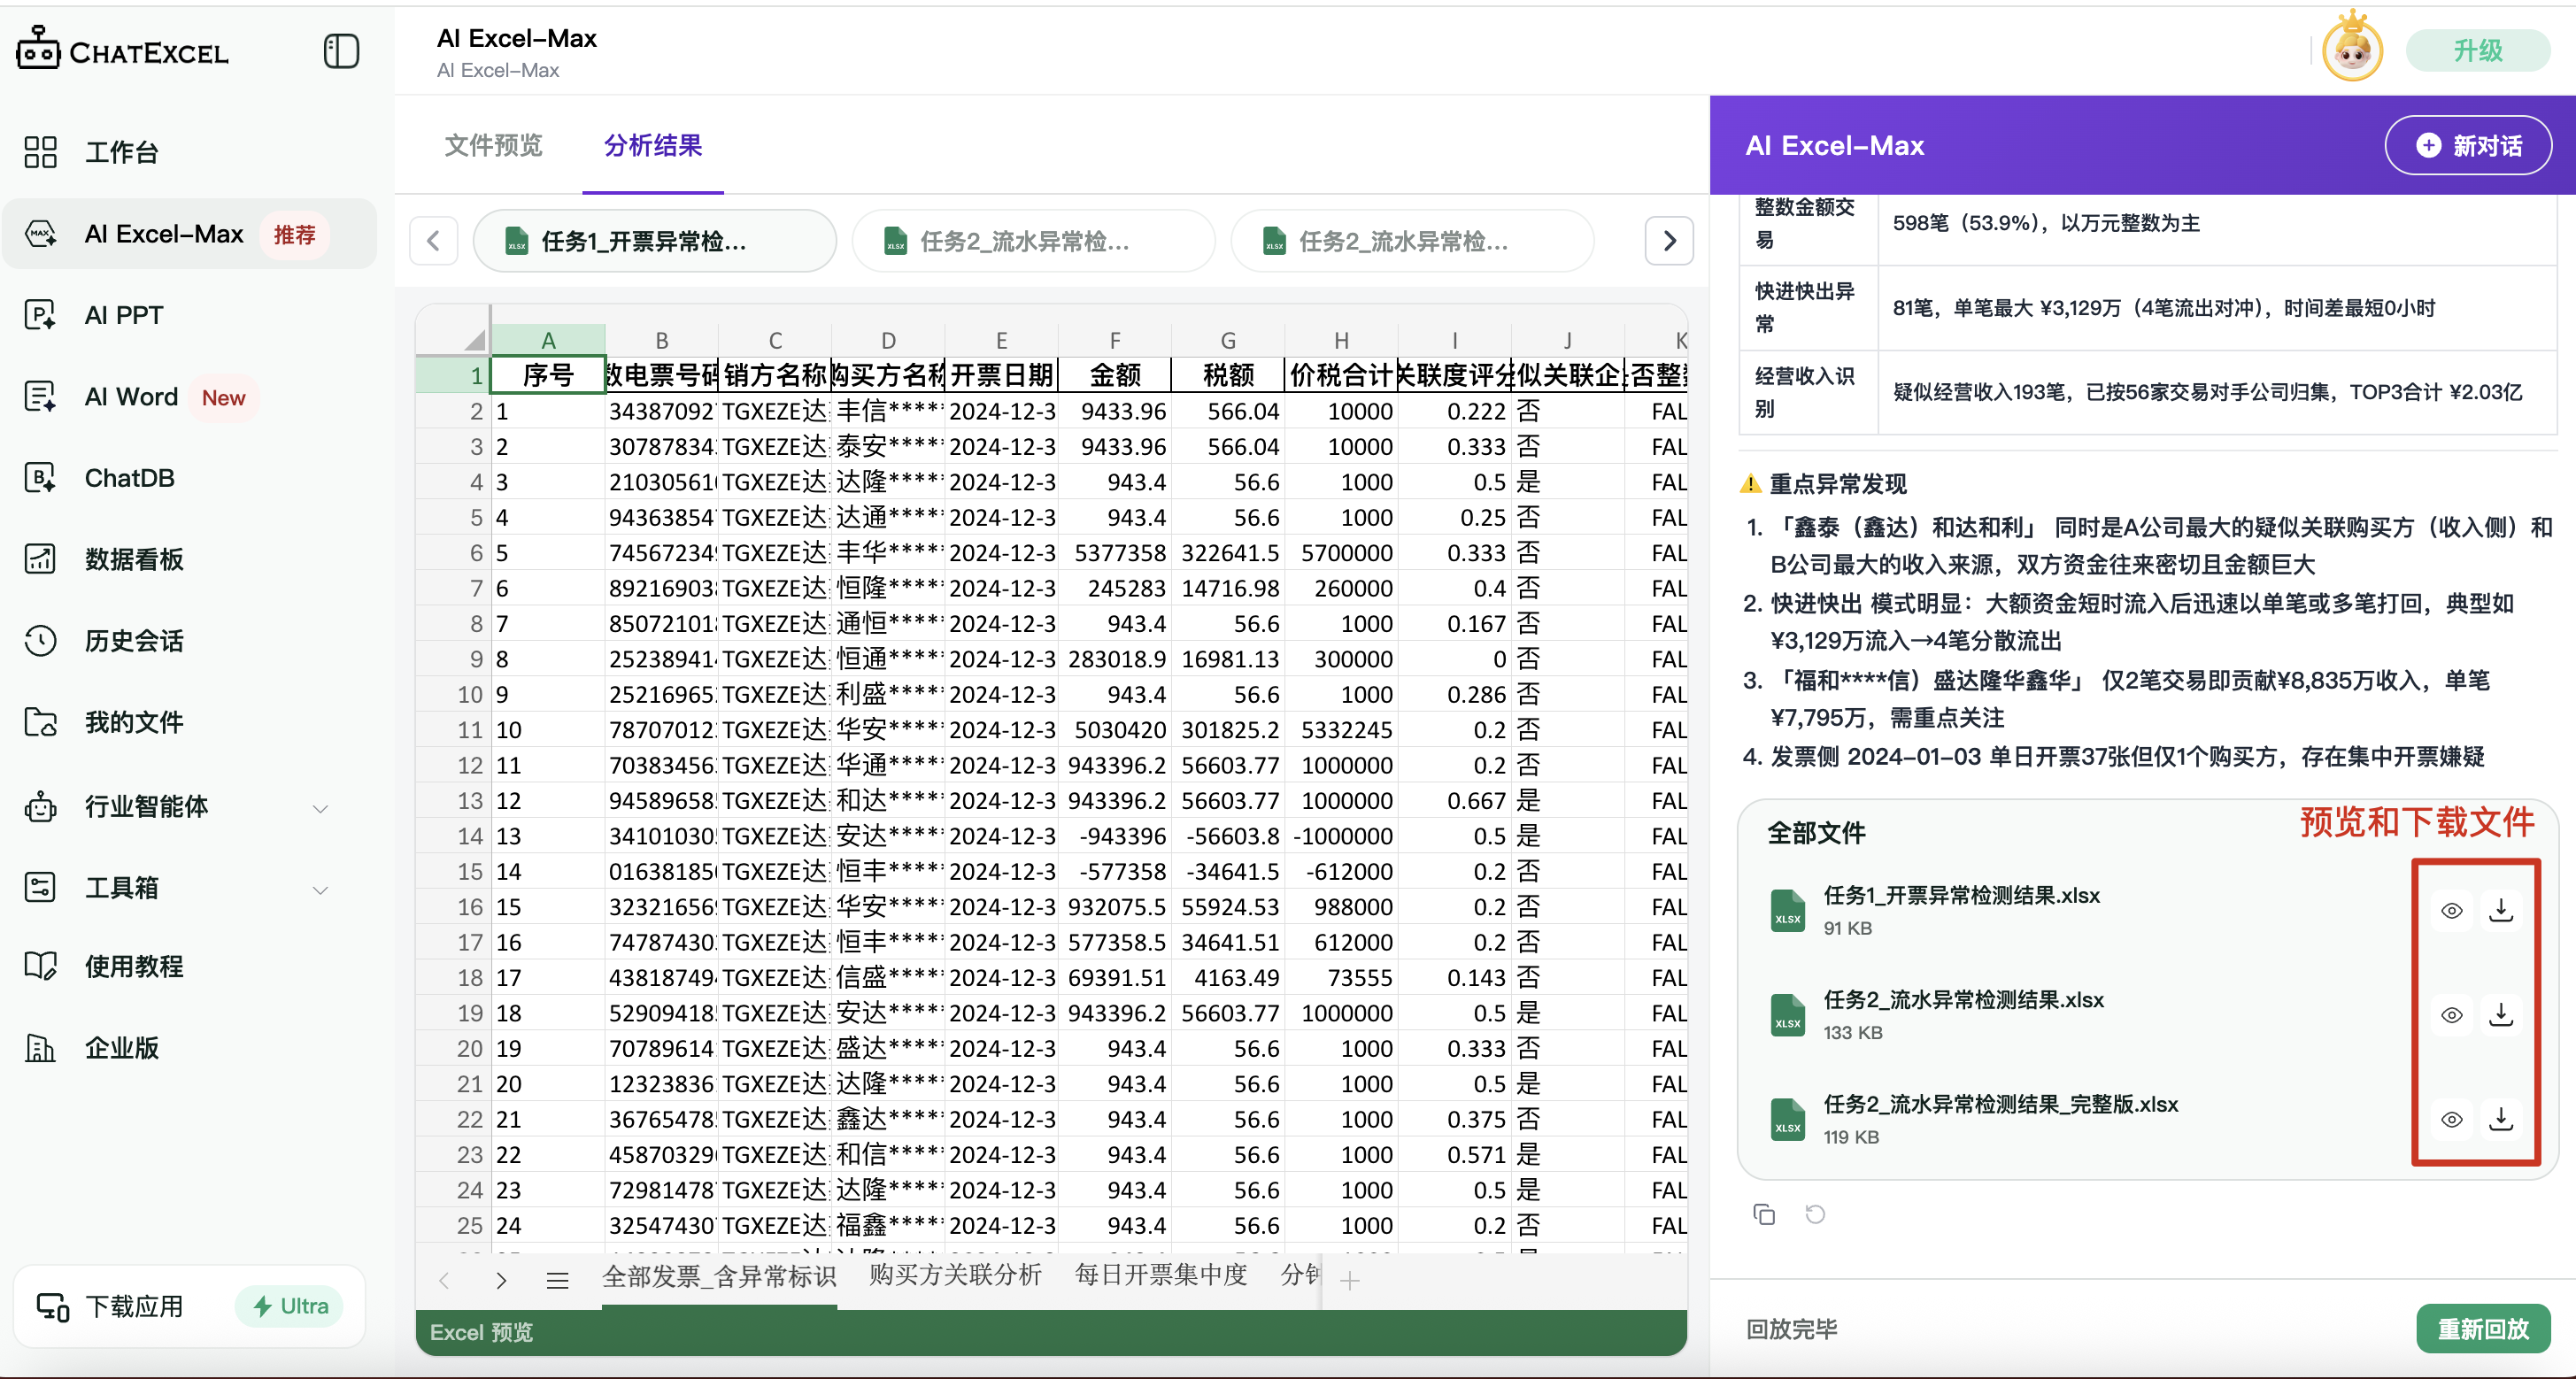Open AI Word tool
2576x1379 pixels.
pyautogui.click(x=132, y=397)
